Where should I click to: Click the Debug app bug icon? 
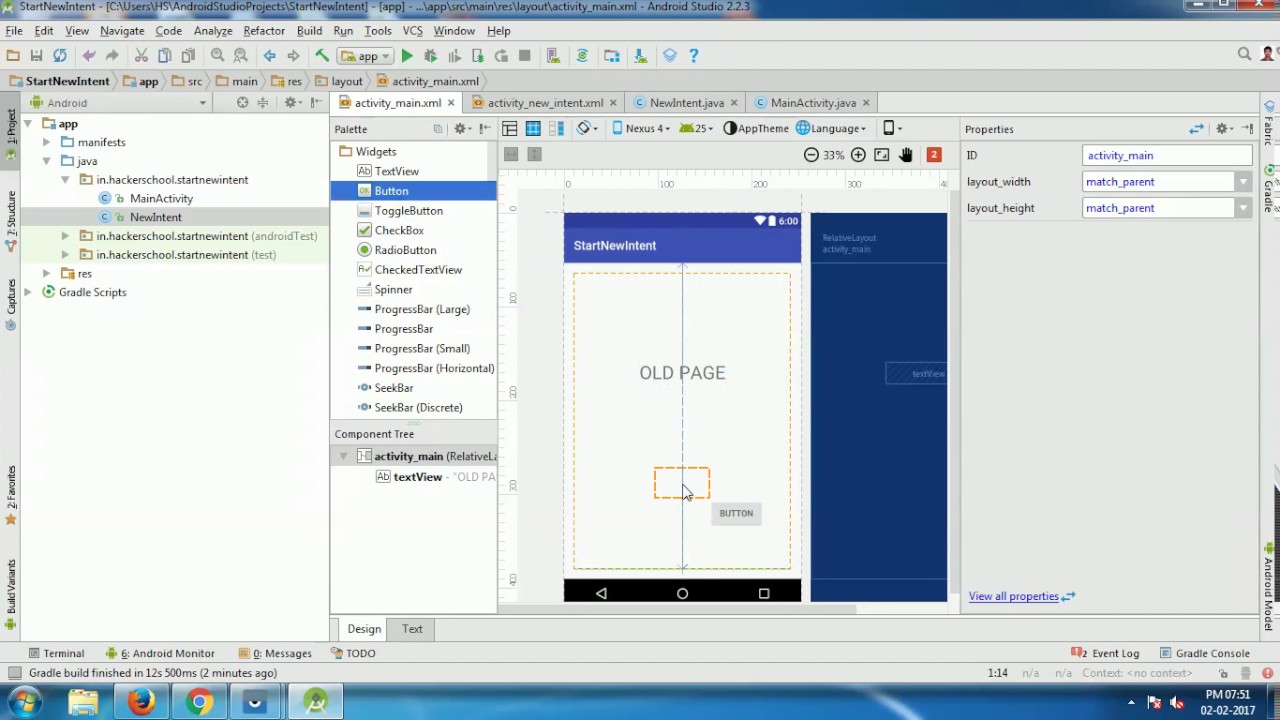pos(431,56)
